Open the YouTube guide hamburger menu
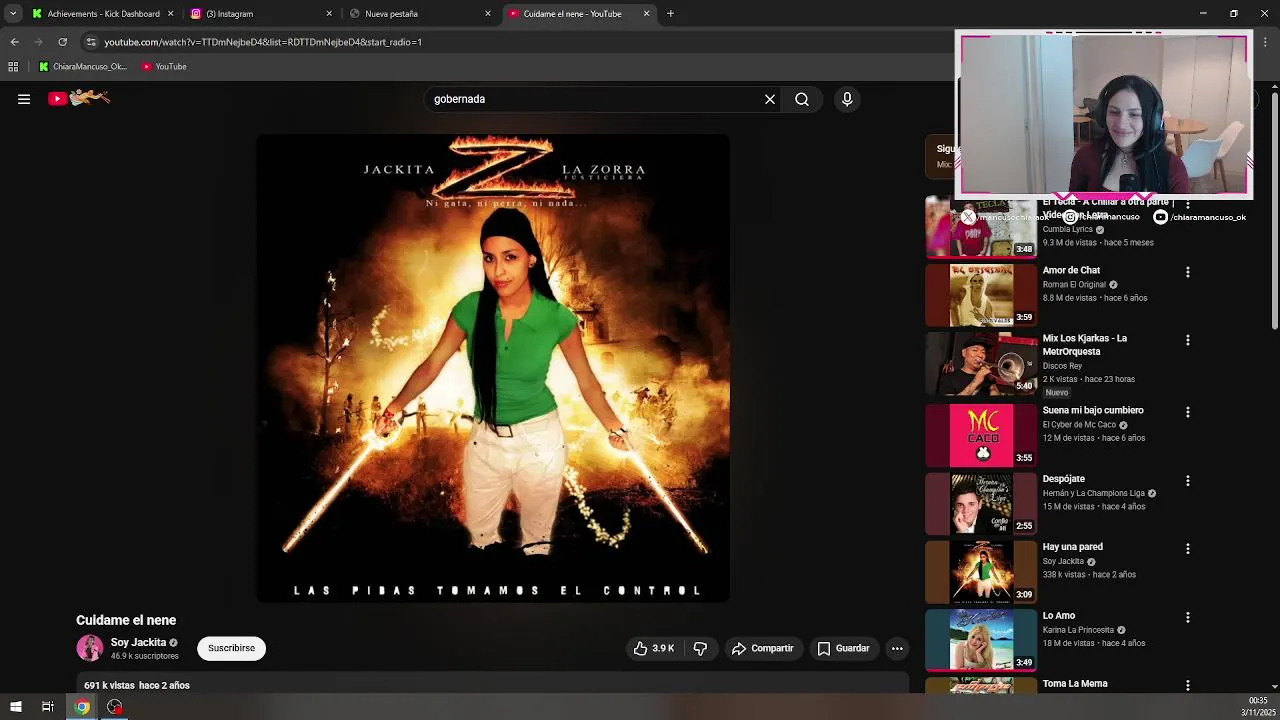This screenshot has height=720, width=1280. point(24,99)
